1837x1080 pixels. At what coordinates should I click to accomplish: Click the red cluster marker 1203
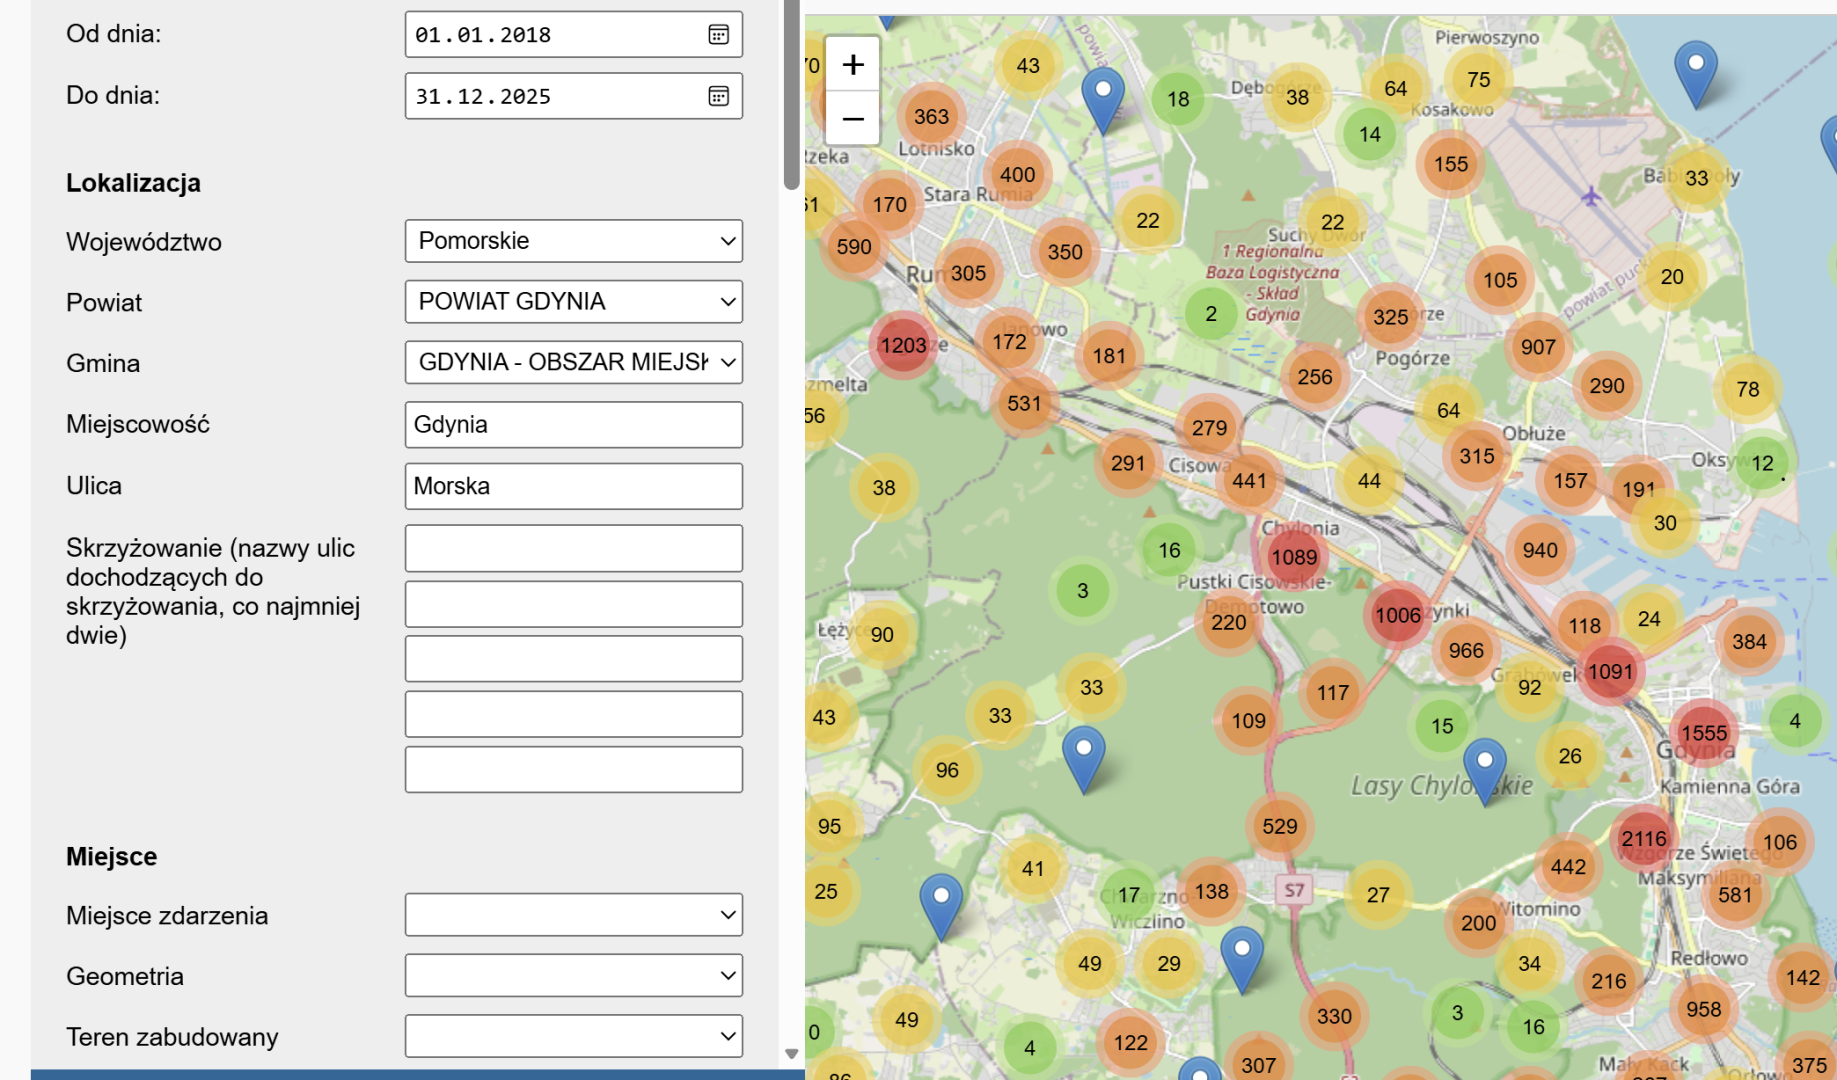903,345
